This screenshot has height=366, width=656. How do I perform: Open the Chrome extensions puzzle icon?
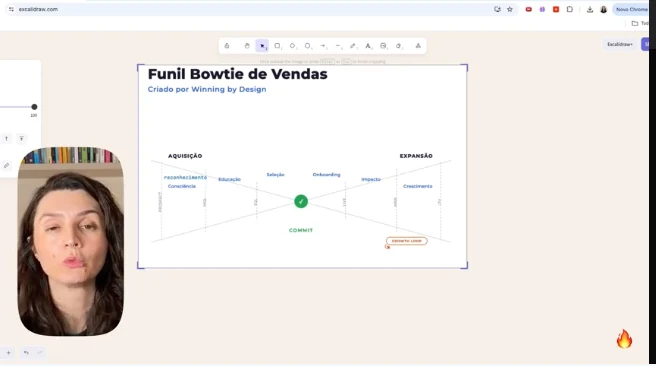(x=570, y=9)
